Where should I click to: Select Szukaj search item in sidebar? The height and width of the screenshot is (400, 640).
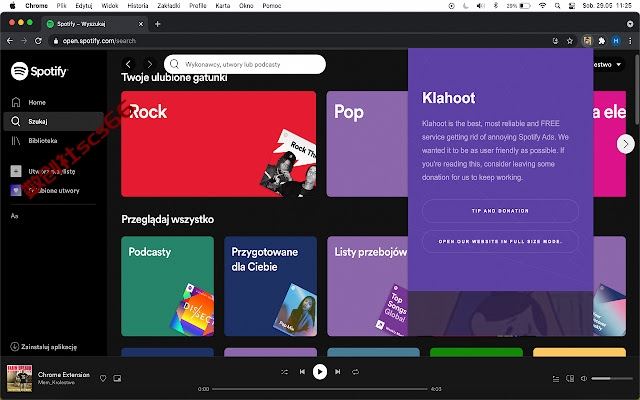click(53, 121)
